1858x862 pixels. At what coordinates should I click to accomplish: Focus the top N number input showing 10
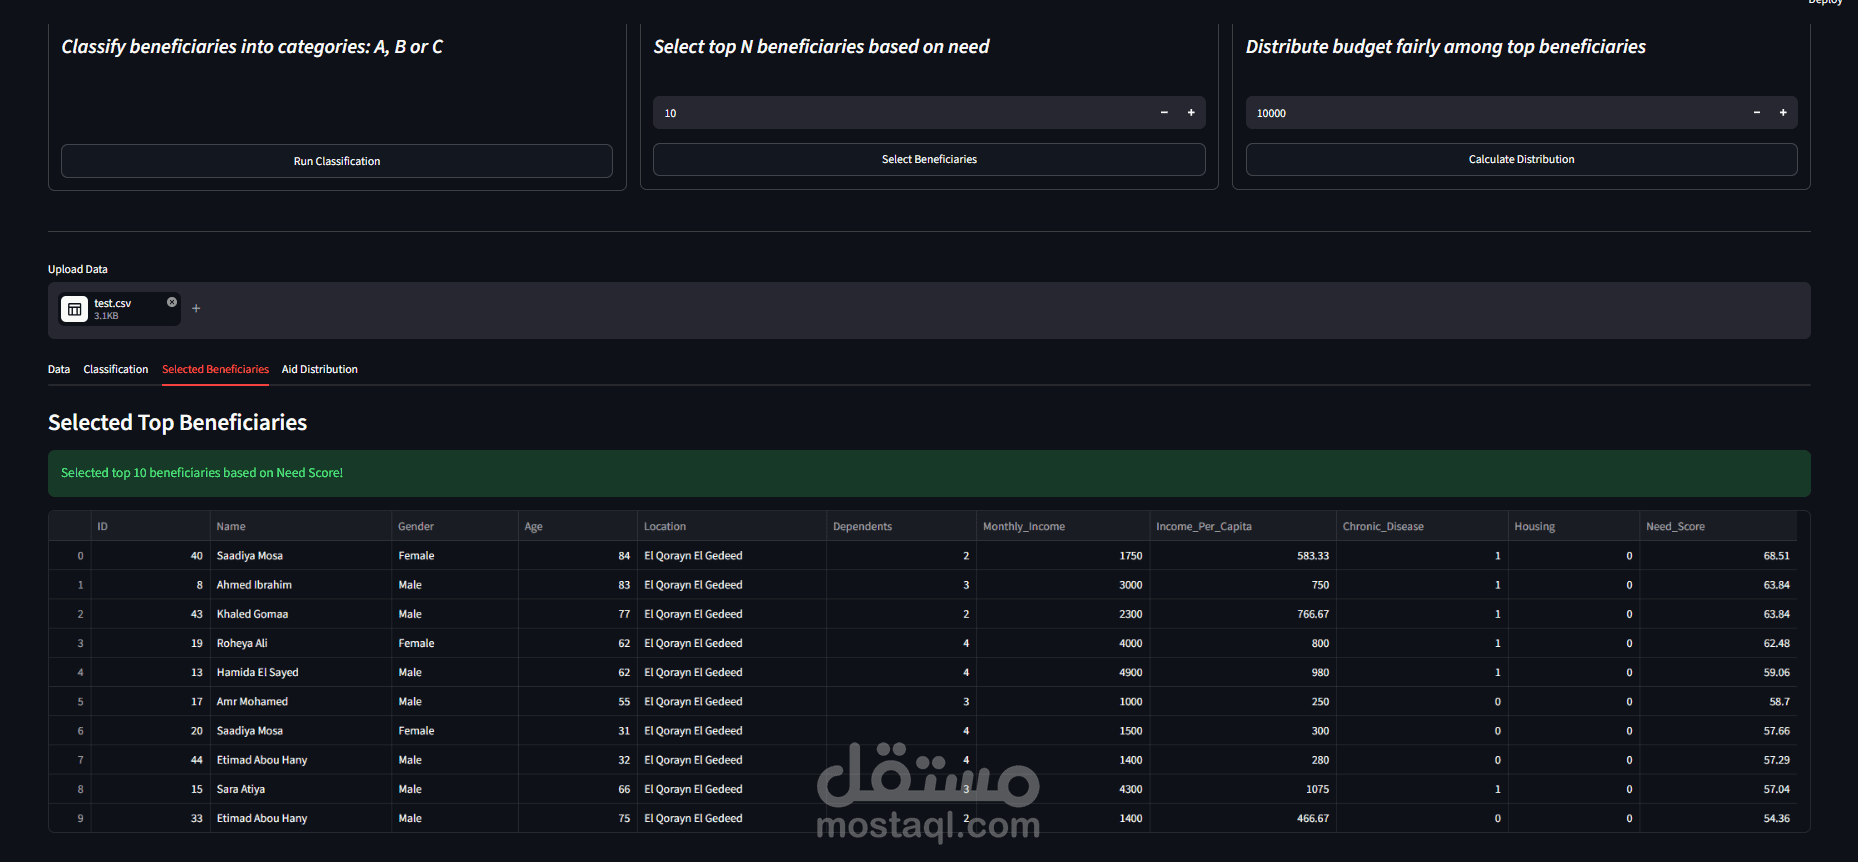(x=900, y=113)
